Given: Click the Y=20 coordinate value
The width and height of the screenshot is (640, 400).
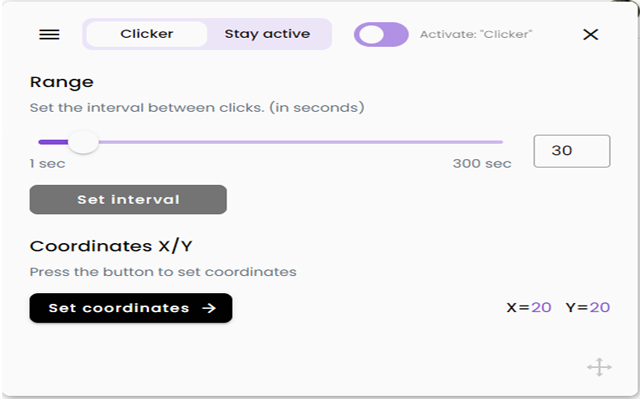Looking at the screenshot, I should click(588, 308).
